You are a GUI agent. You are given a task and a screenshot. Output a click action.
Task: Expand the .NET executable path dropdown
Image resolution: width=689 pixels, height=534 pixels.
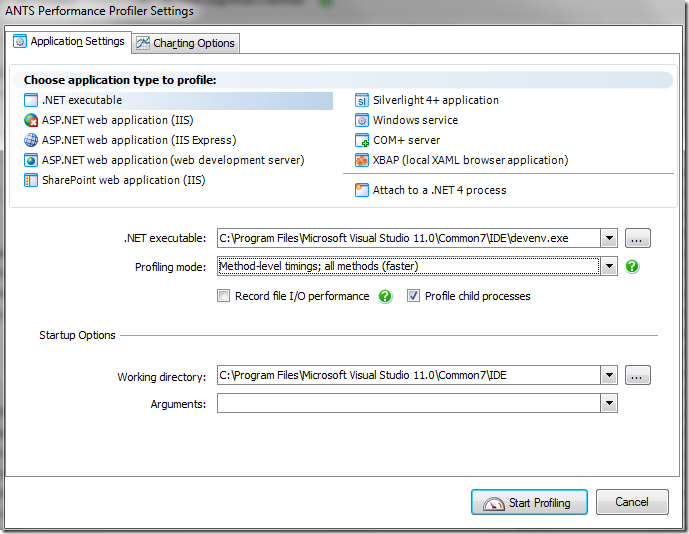coord(609,239)
